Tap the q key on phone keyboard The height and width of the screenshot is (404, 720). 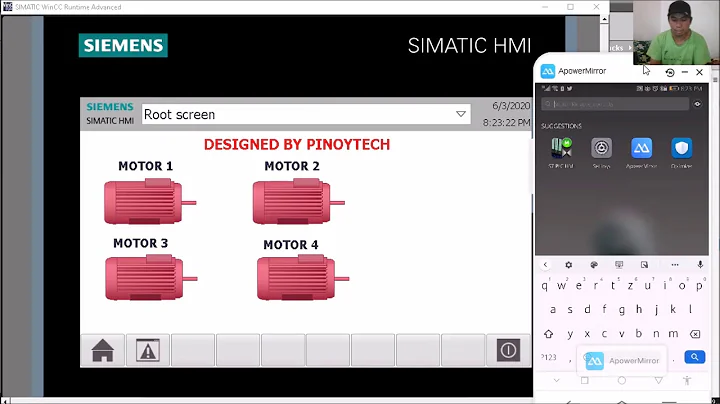[x=545, y=286]
